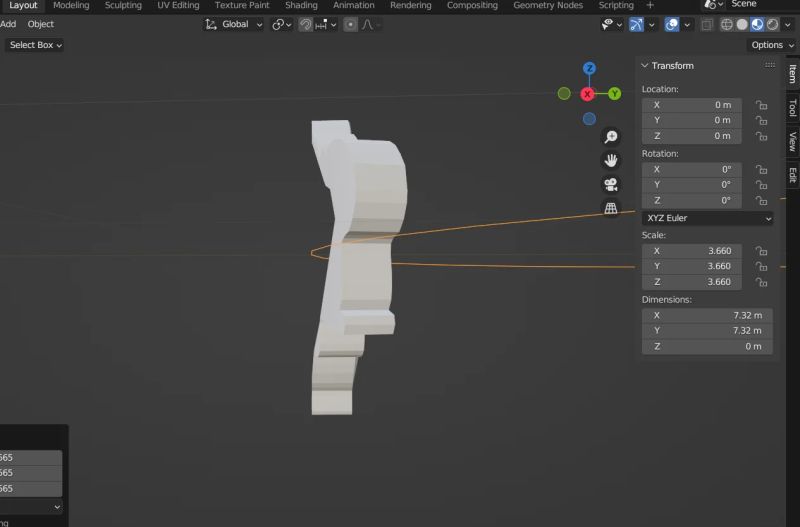
Task: Switch to the Rendering workspace
Action: [x=411, y=6]
